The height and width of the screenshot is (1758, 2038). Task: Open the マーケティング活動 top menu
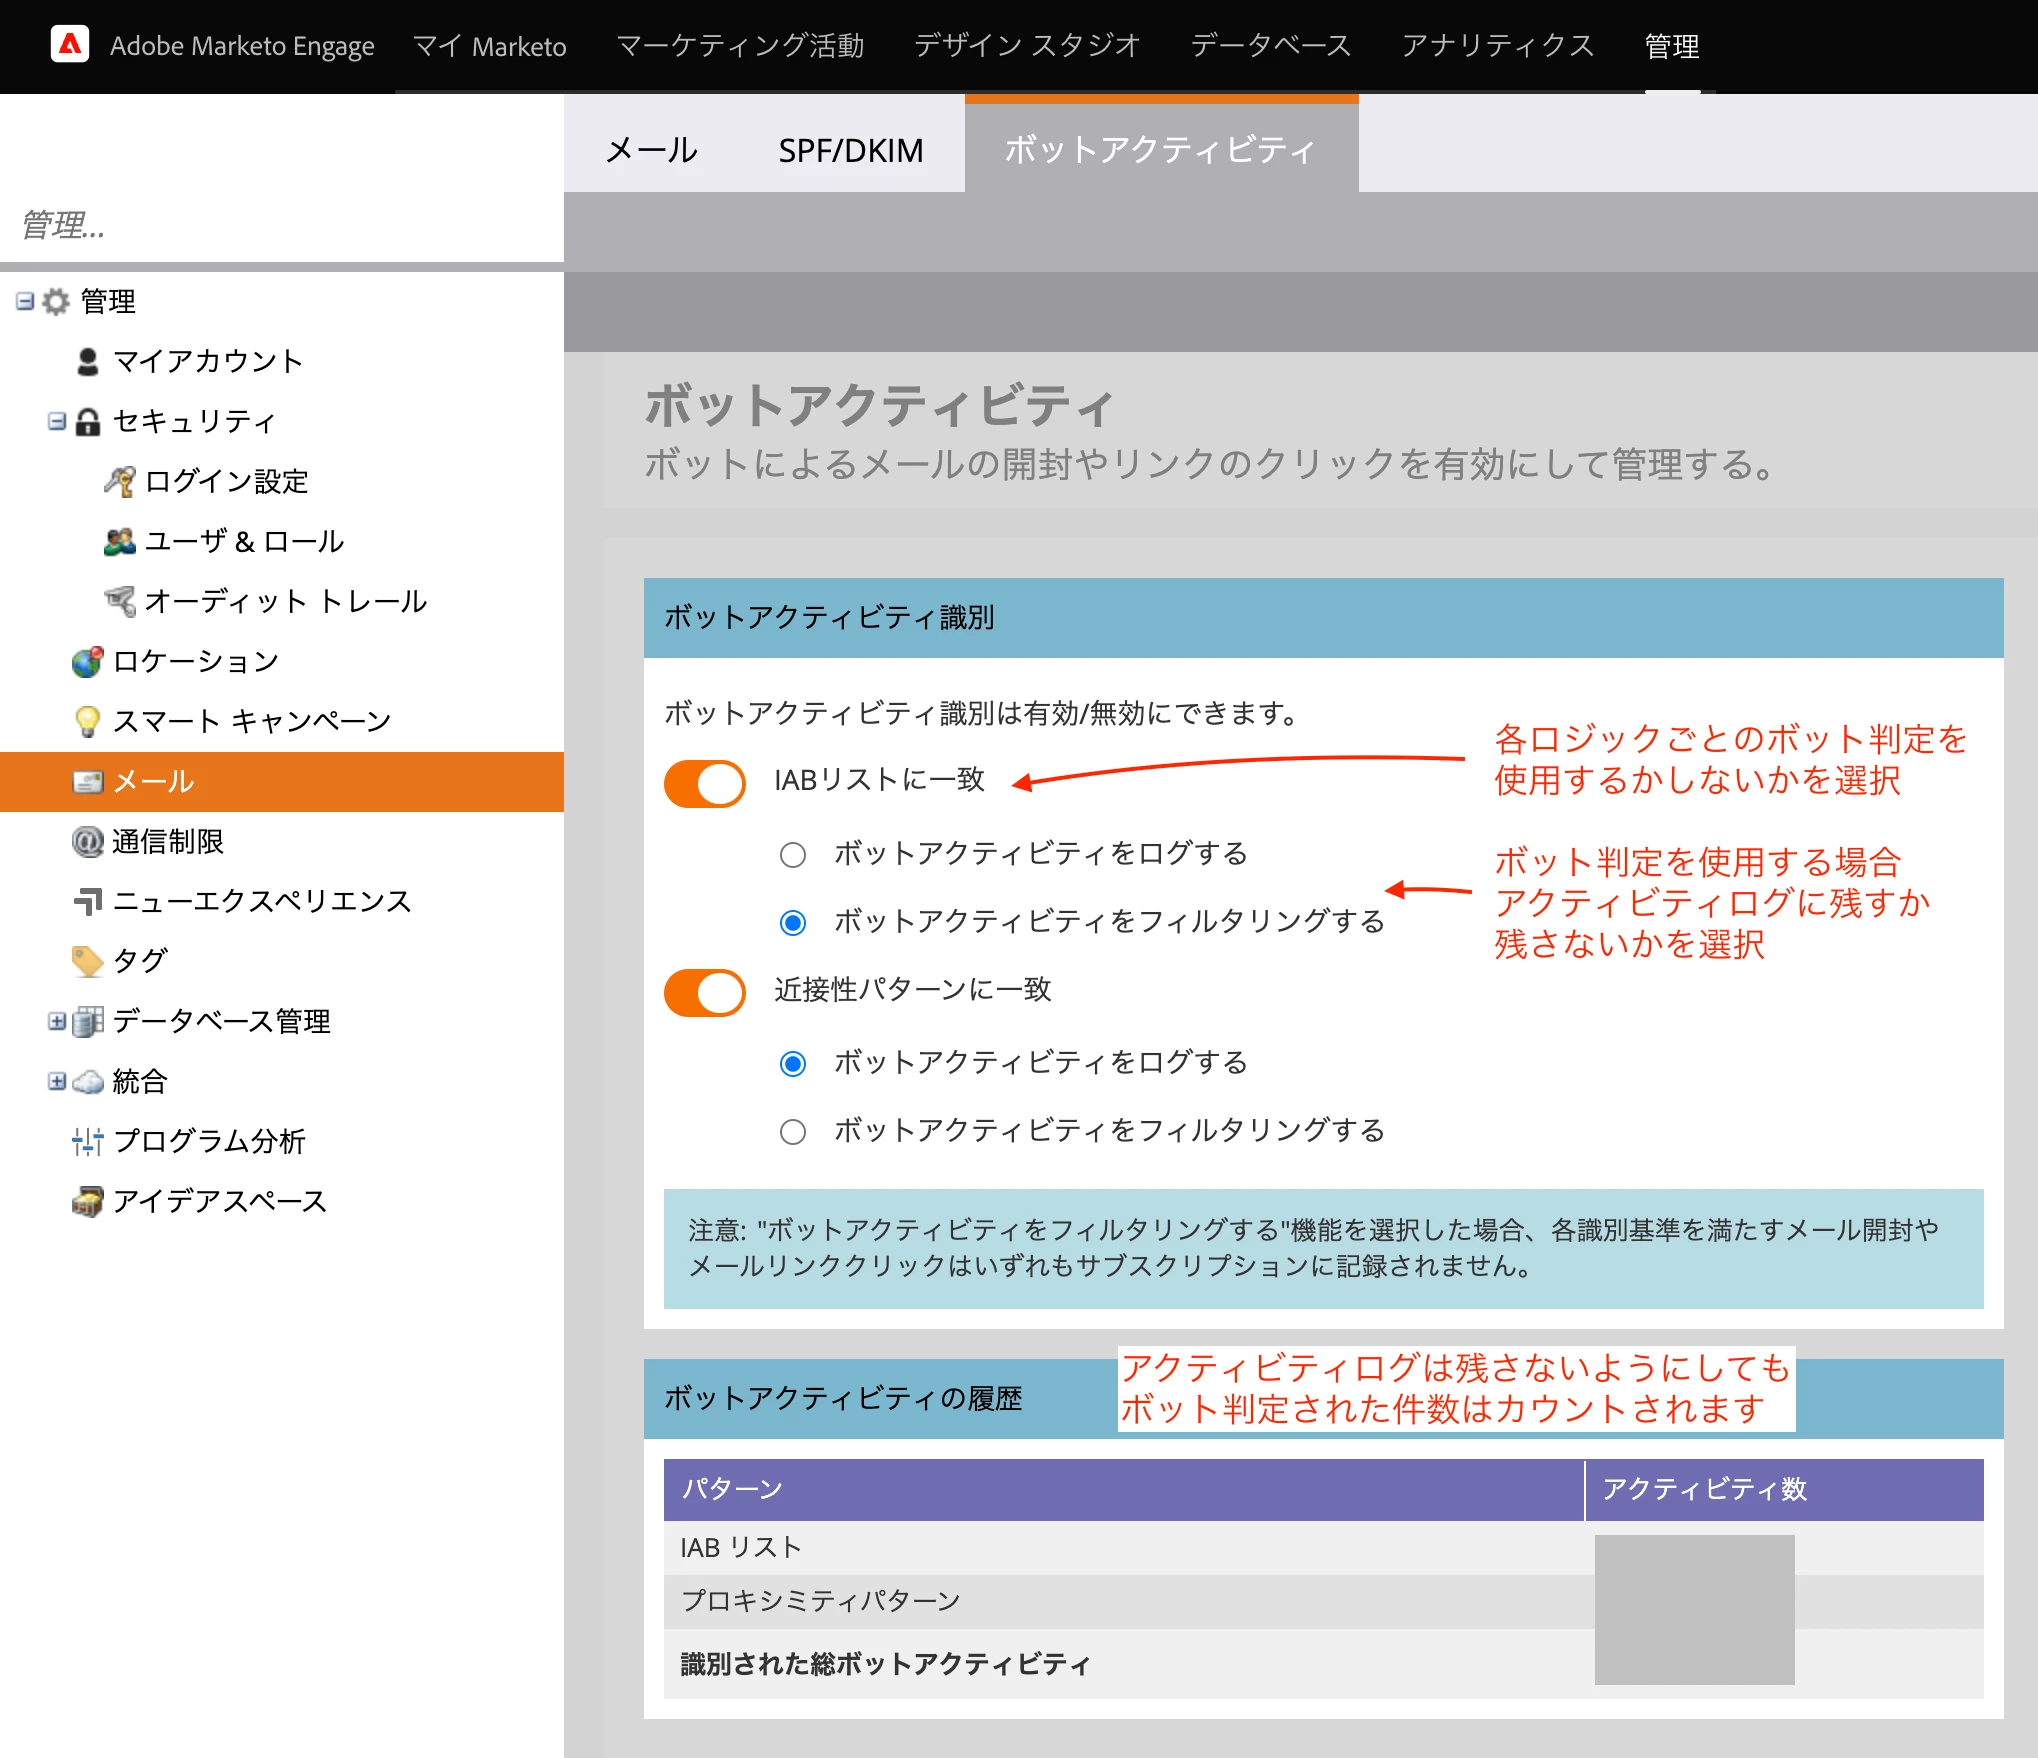tap(740, 46)
